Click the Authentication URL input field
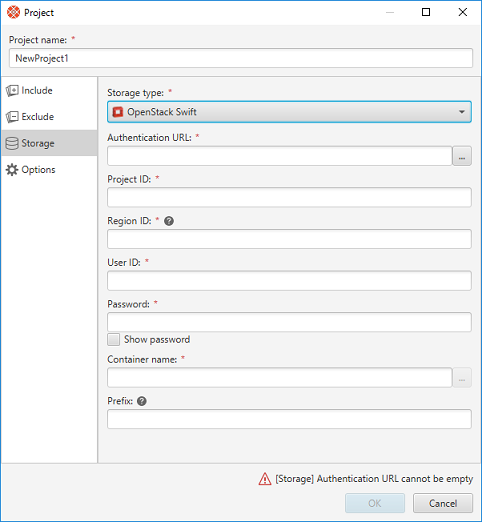 pos(279,156)
